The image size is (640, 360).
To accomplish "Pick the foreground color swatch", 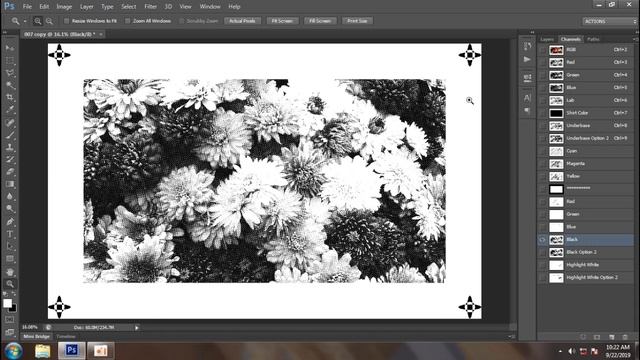I will [x=7, y=303].
